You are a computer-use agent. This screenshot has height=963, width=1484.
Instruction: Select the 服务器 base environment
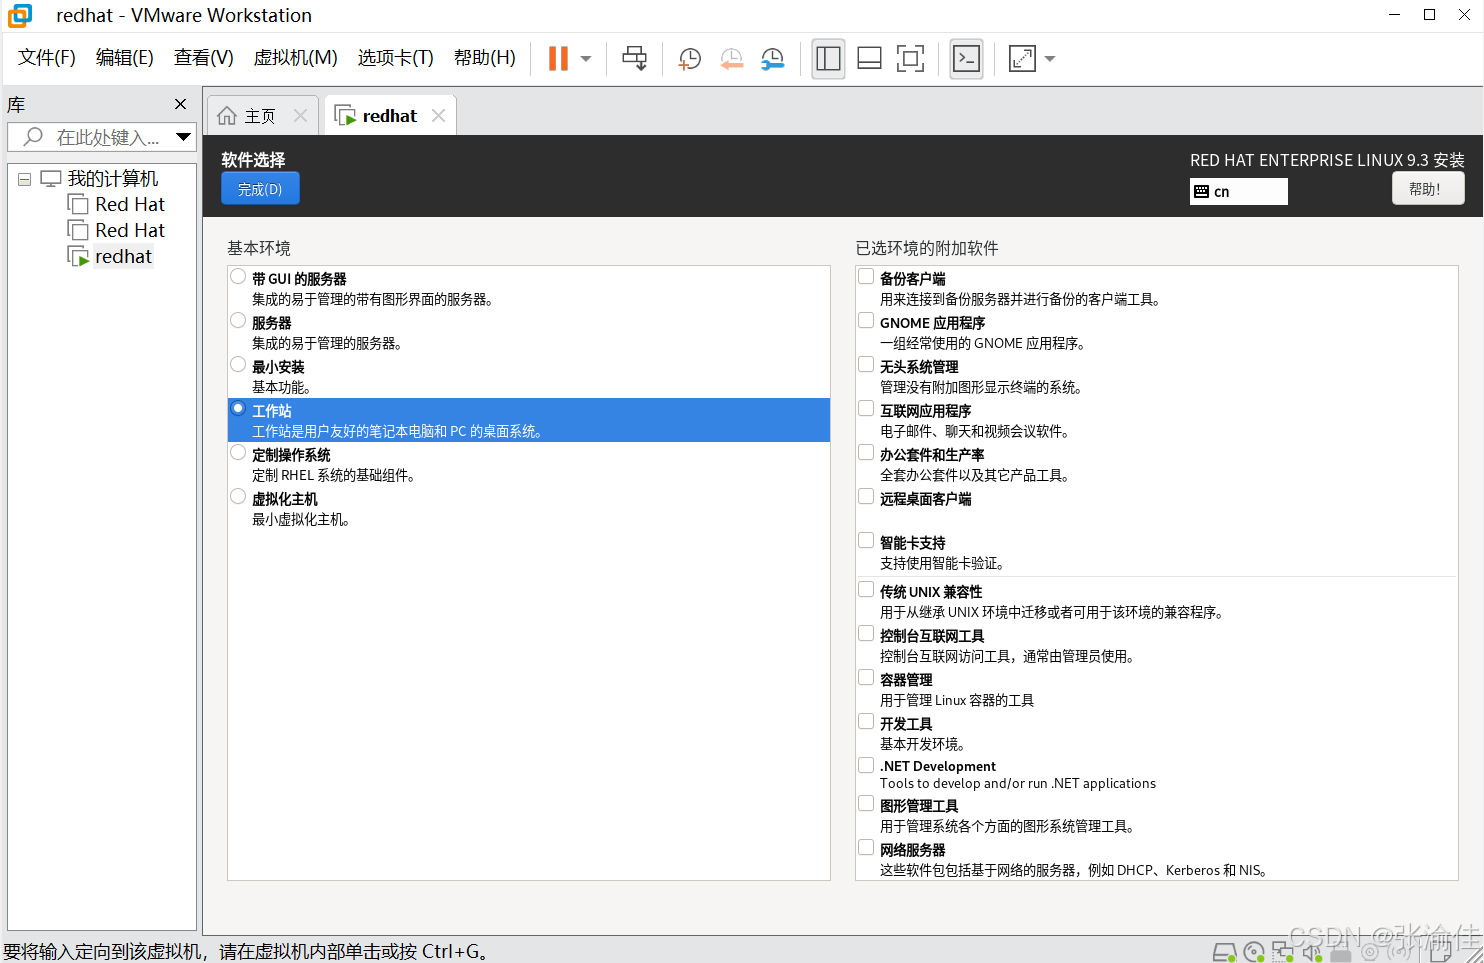237,320
